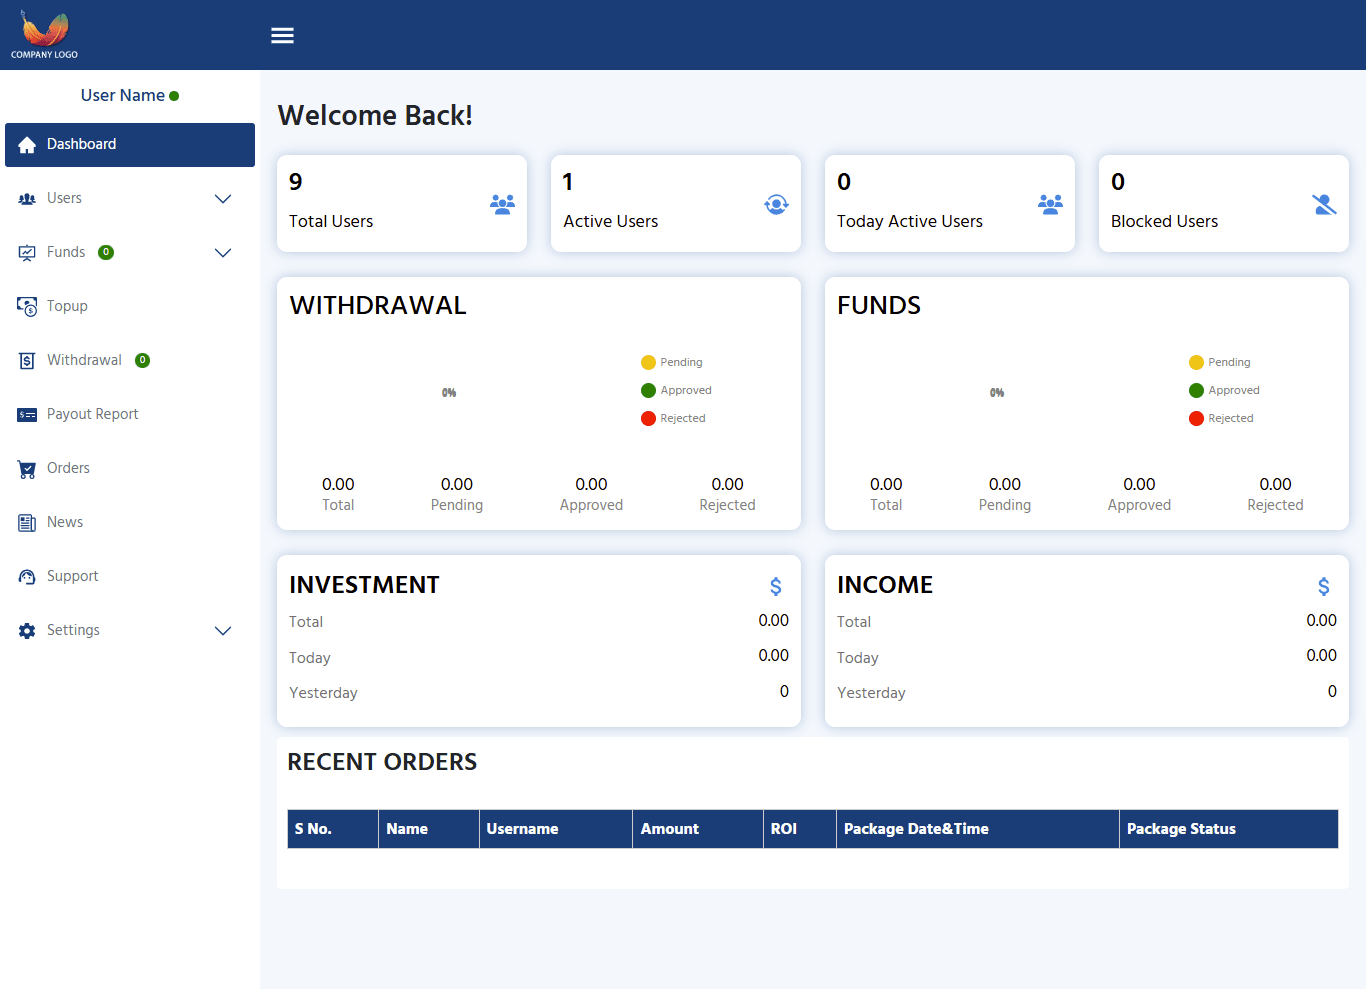Open the Support link
Image resolution: width=1366 pixels, height=989 pixels.
[72, 576]
